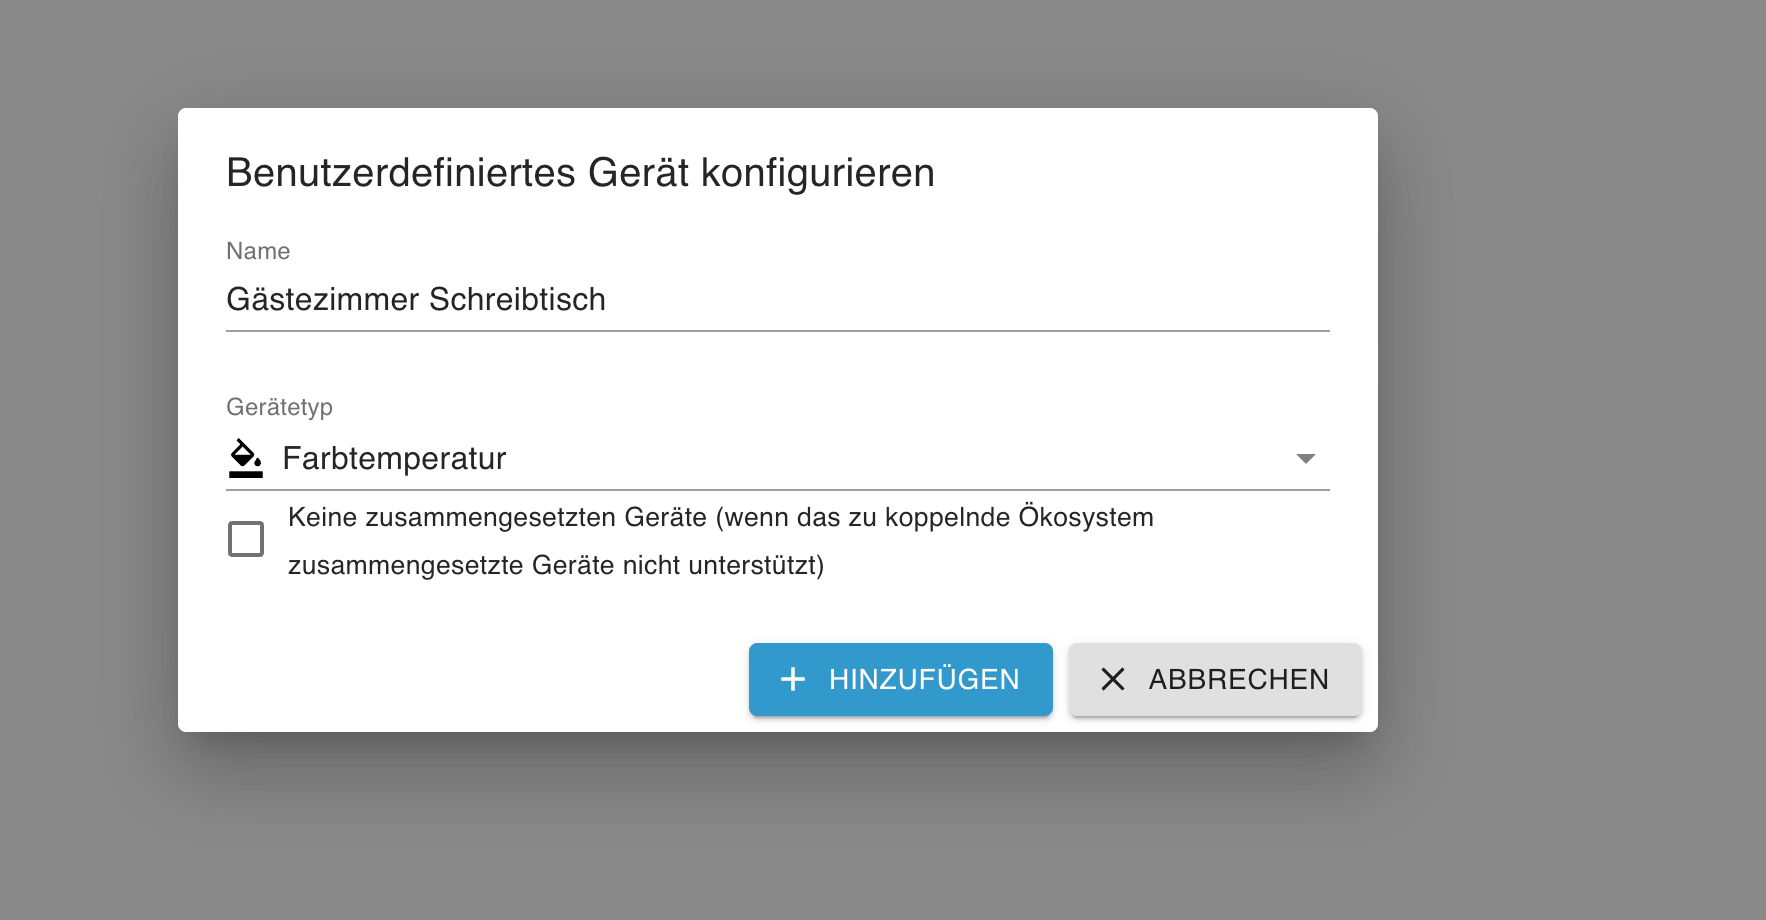
Task: Click the X icon on Abbrechen
Action: pyautogui.click(x=1112, y=679)
